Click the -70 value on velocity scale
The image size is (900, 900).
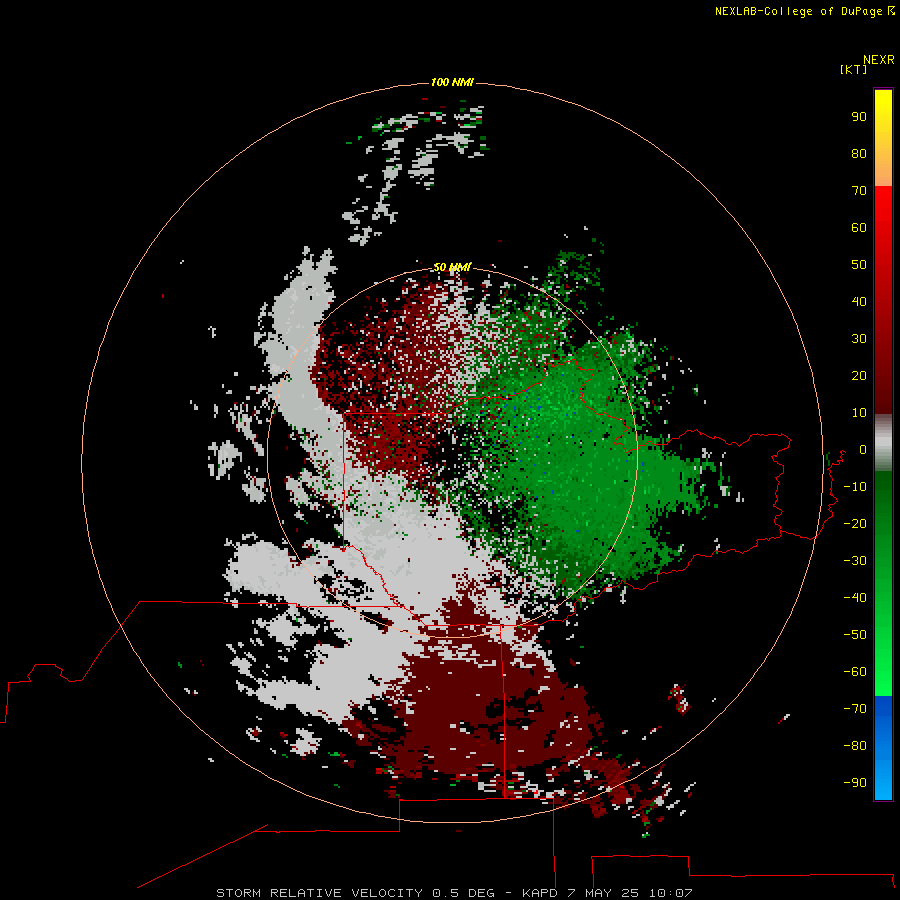pos(855,708)
